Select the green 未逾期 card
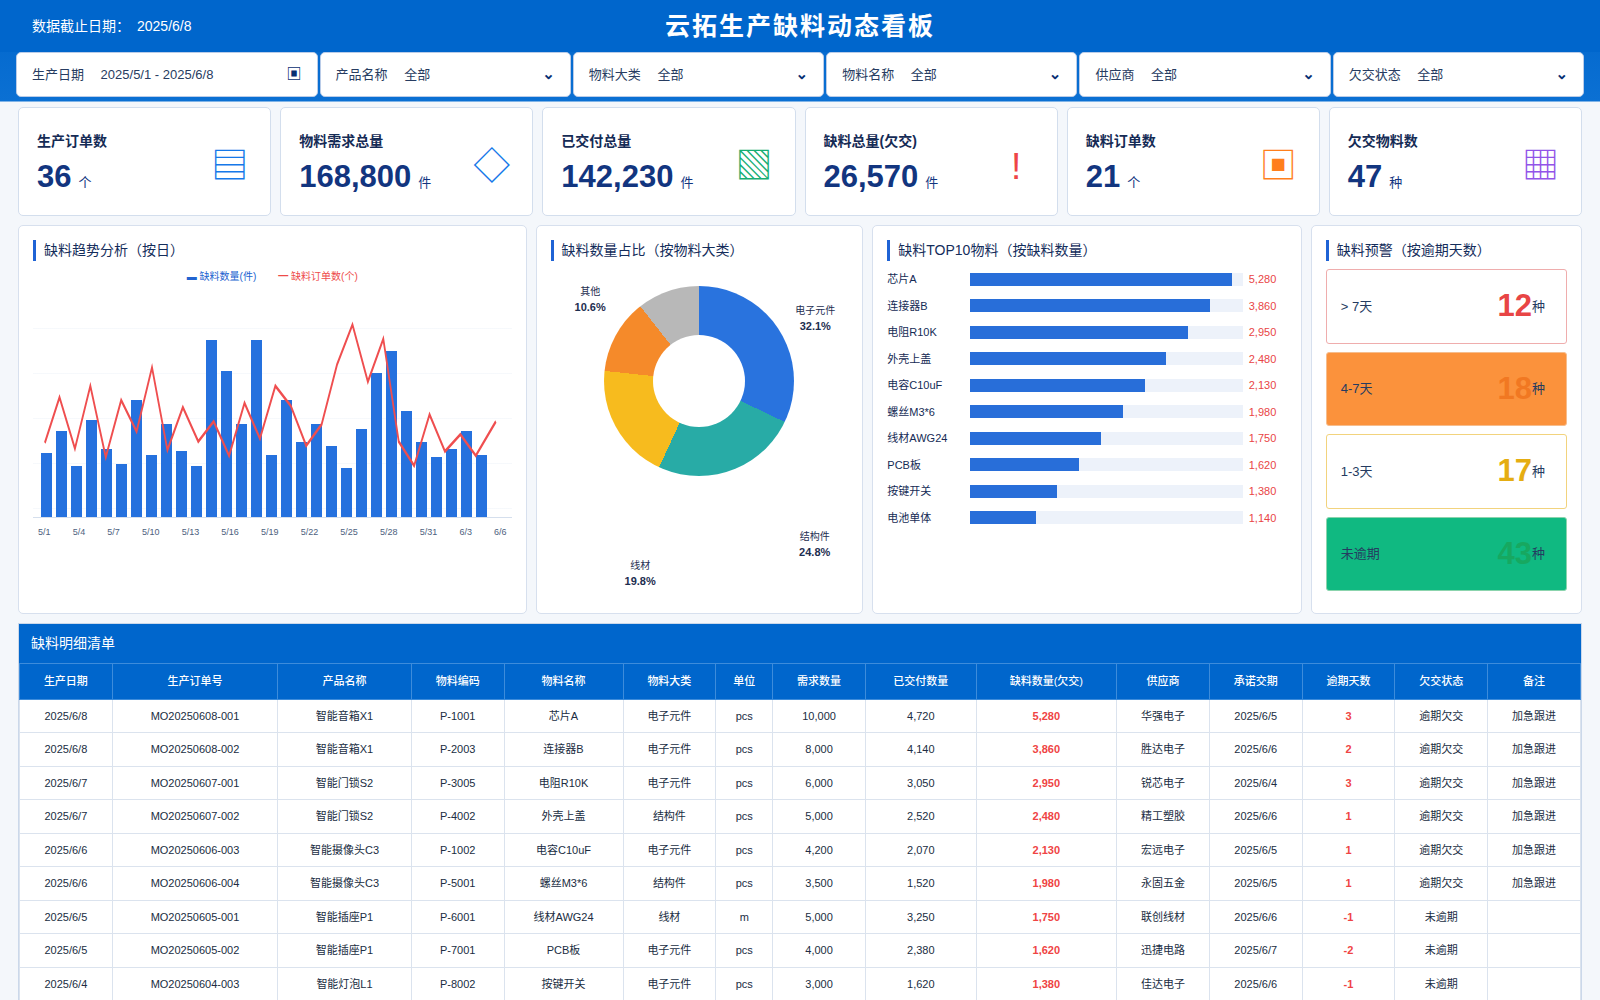1600x1000 pixels. pyautogui.click(x=1446, y=554)
